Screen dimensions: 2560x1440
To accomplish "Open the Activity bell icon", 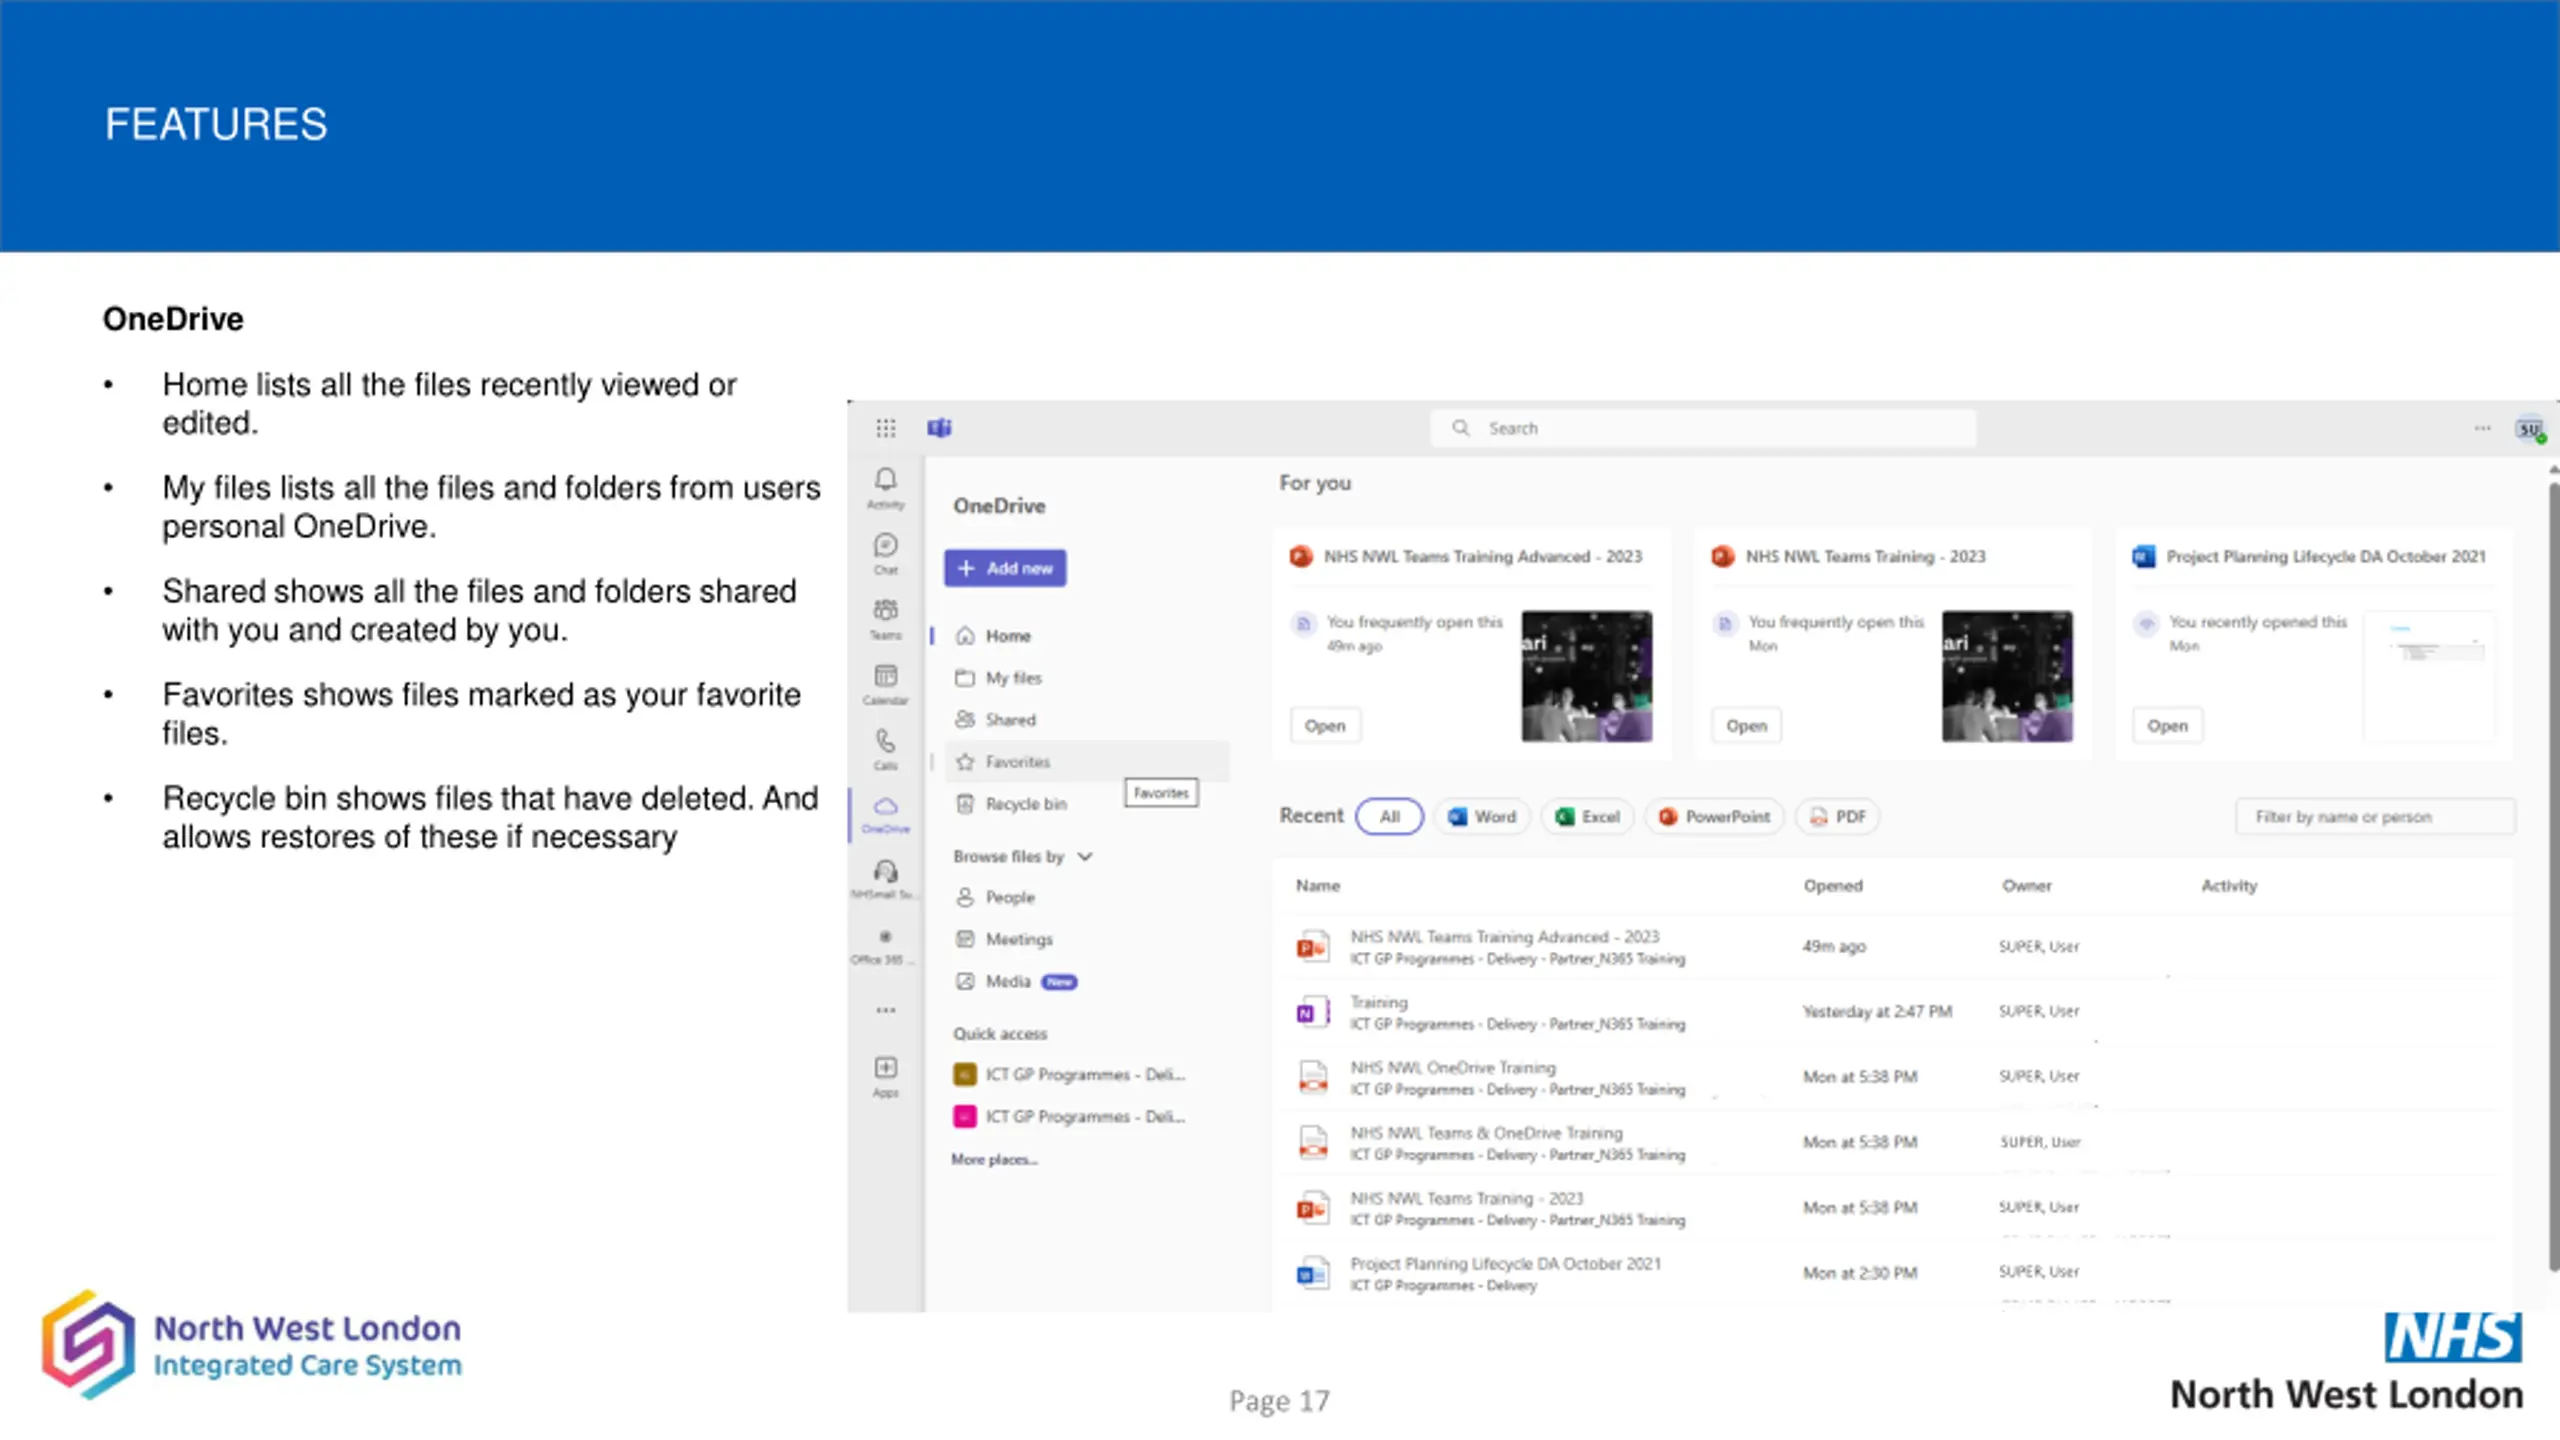I will pyautogui.click(x=885, y=489).
